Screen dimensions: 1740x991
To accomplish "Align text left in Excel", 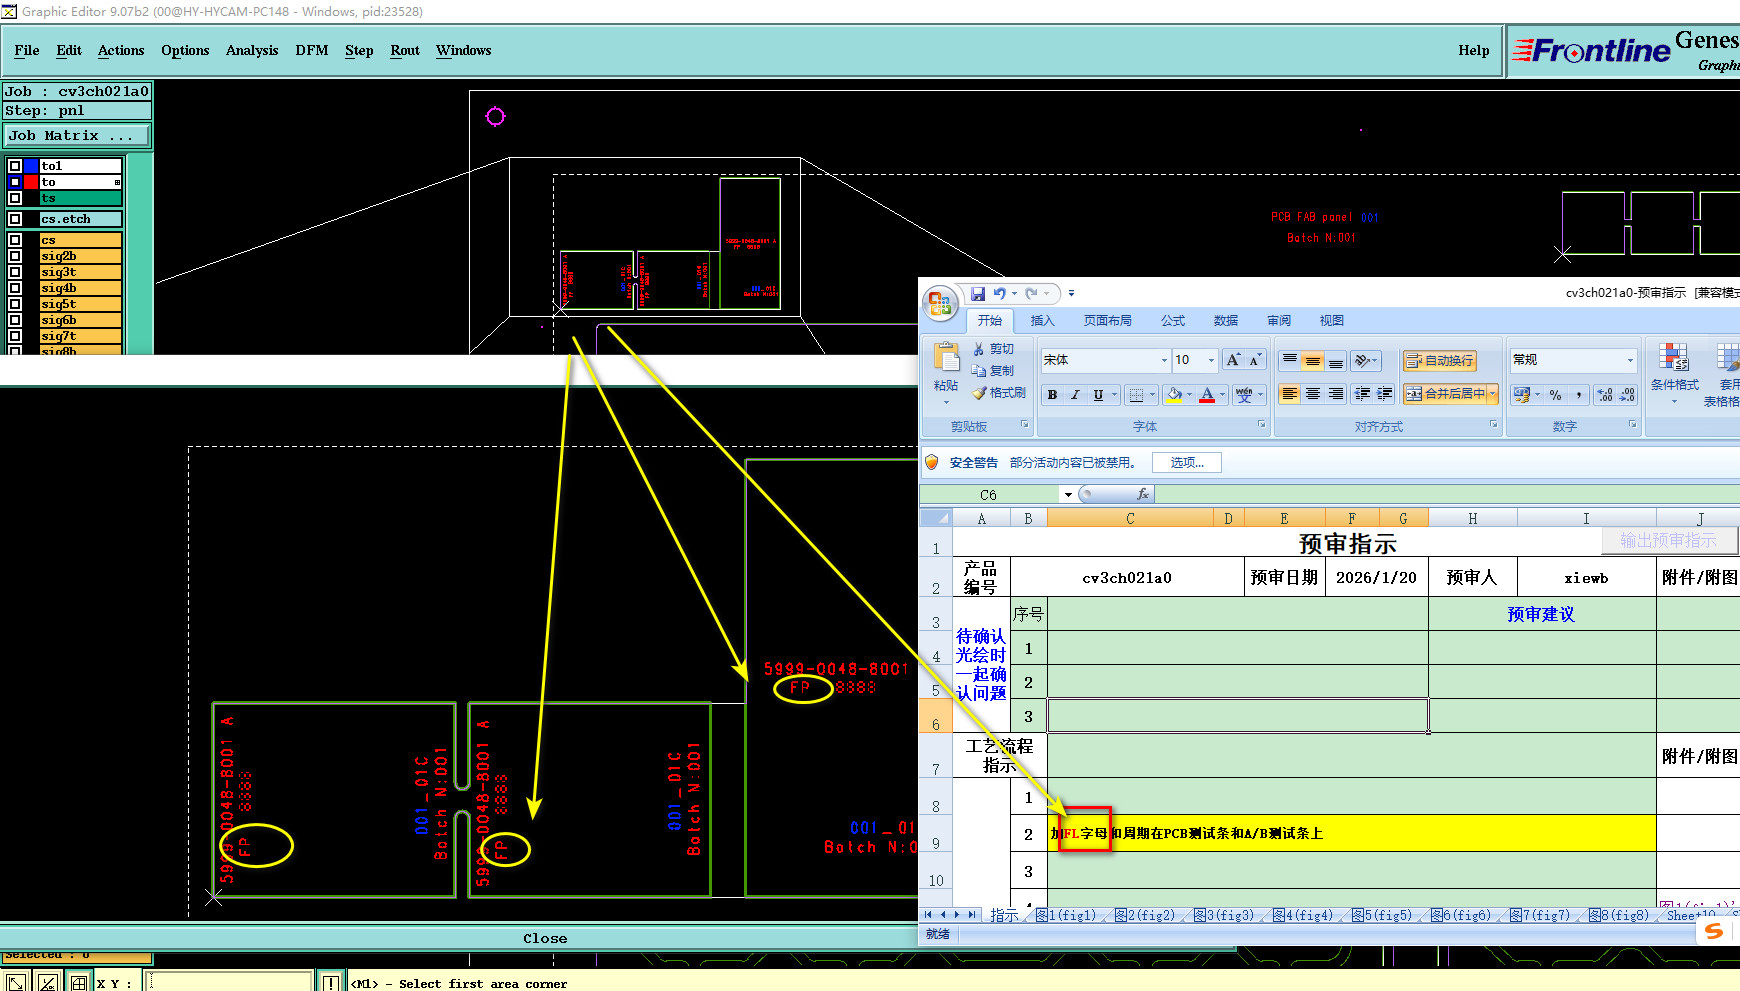I will 1290,394.
